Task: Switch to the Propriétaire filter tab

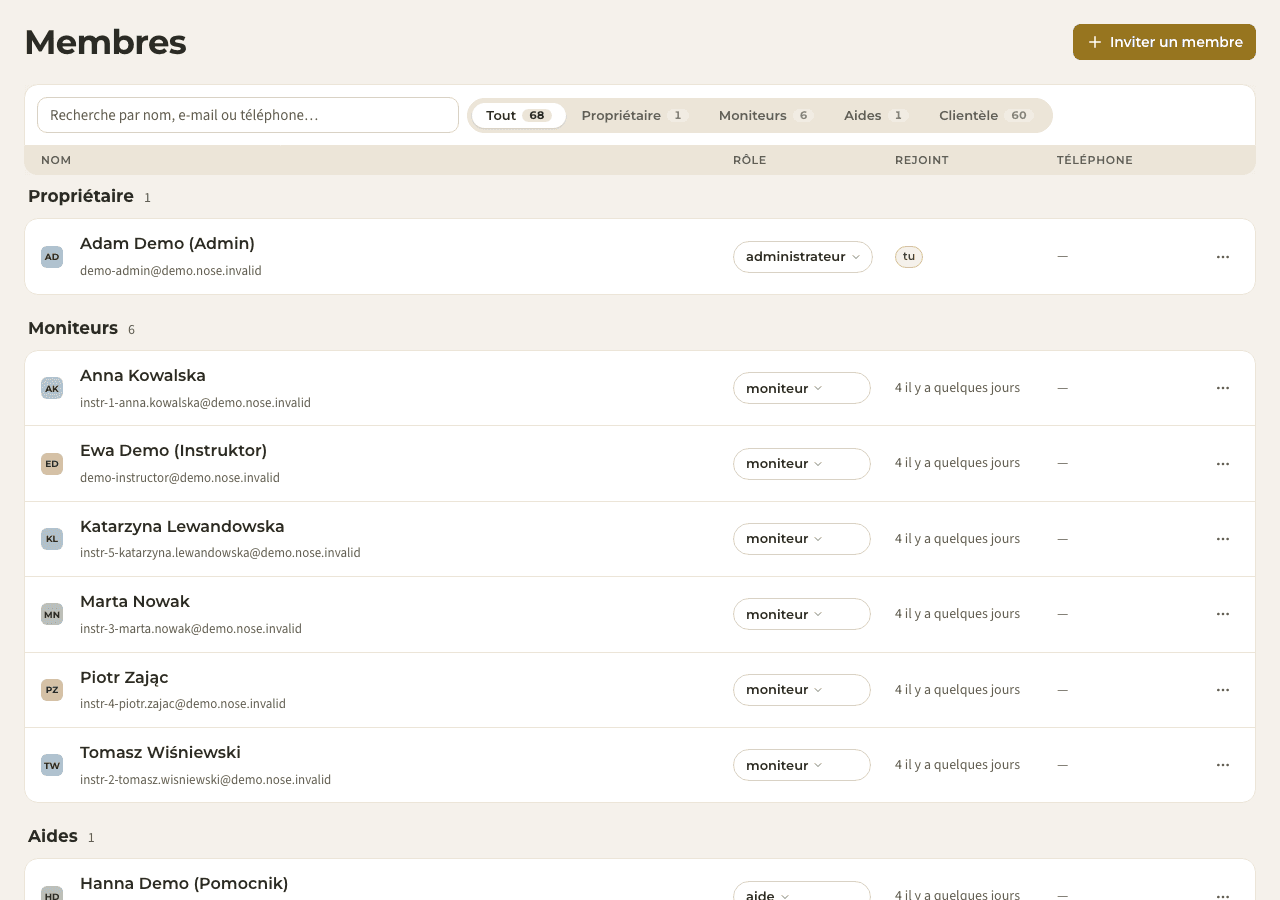Action: click(x=634, y=115)
